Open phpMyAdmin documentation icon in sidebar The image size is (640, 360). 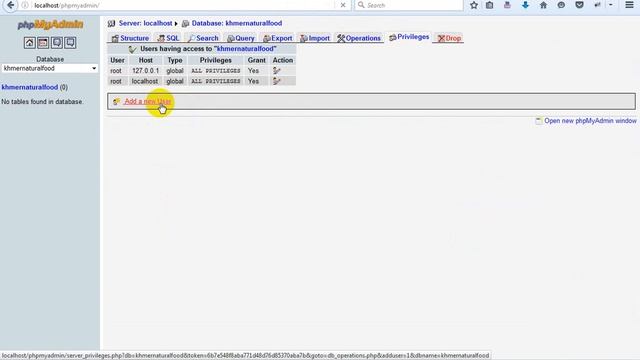tap(57, 42)
